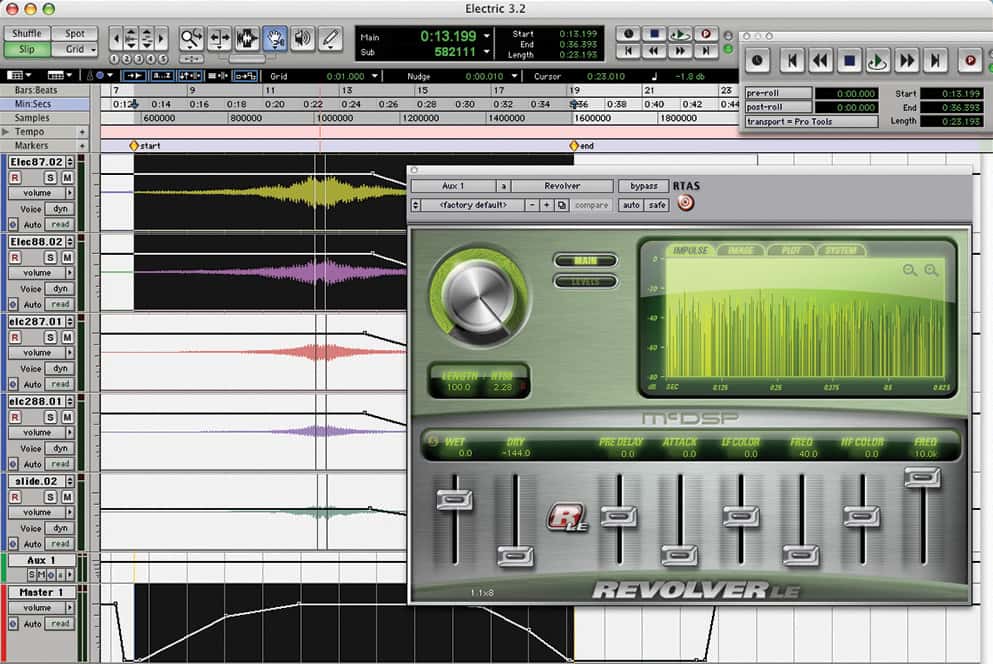Click Go to End in floating Transport window

(x=935, y=61)
